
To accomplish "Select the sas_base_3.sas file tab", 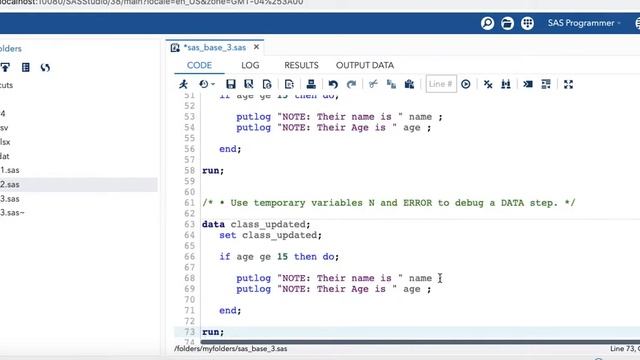I will [x=215, y=48].
